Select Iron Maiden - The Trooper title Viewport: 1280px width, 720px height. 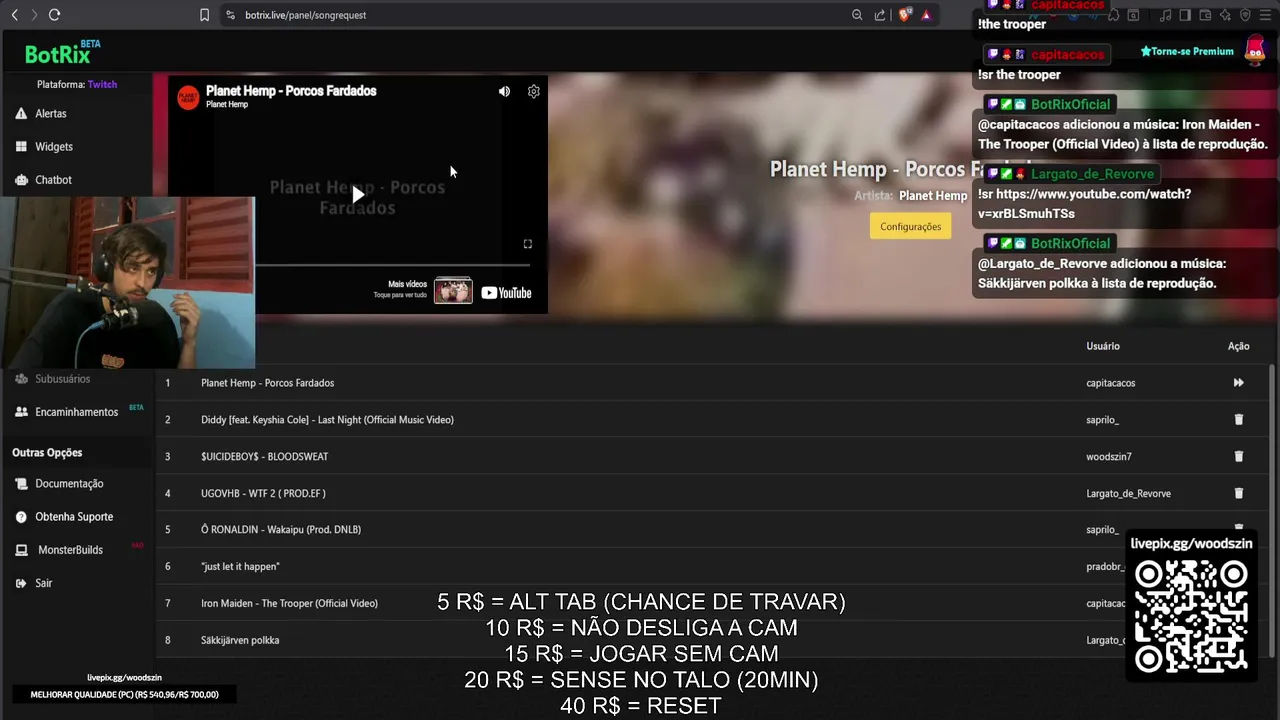coord(289,604)
